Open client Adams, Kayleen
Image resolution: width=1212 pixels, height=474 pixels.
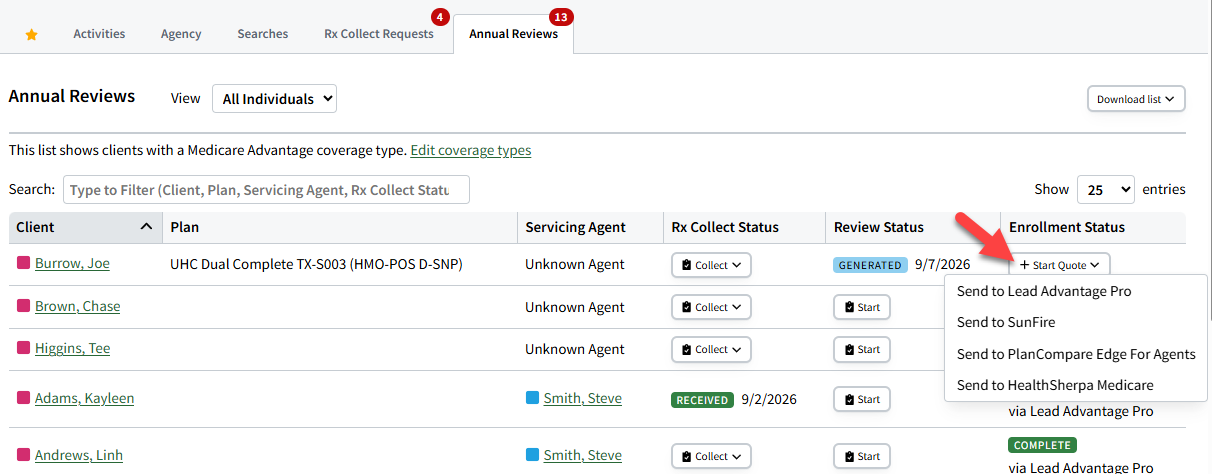point(84,398)
